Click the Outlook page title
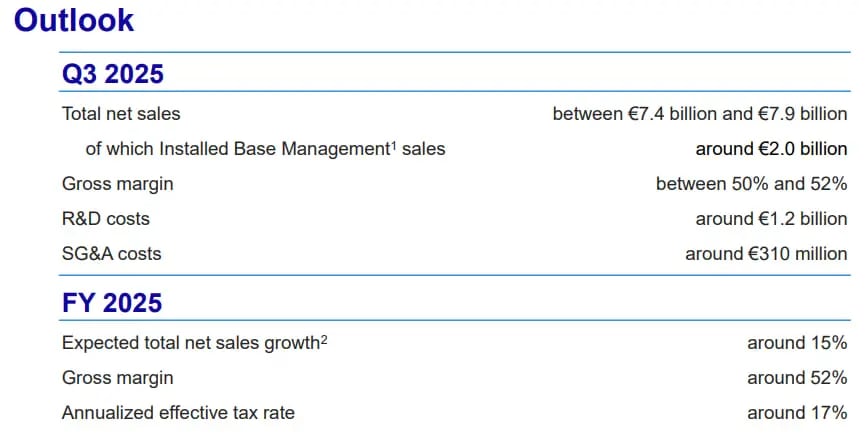This screenshot has width=868, height=437. 74,20
